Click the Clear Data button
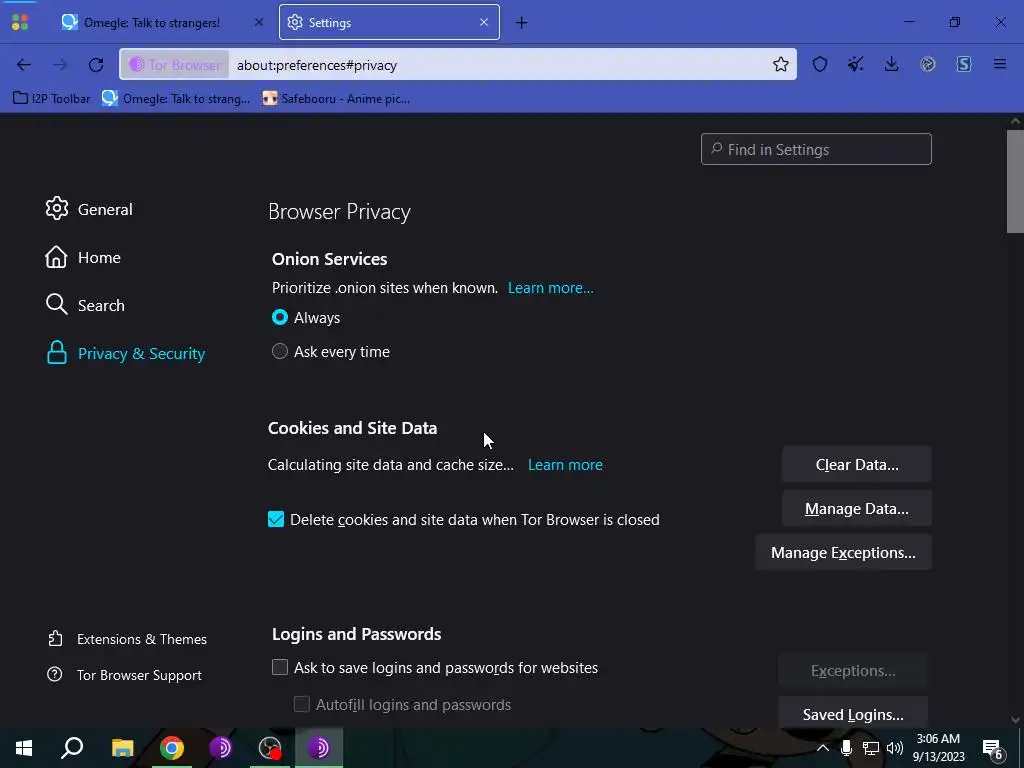 click(x=856, y=464)
